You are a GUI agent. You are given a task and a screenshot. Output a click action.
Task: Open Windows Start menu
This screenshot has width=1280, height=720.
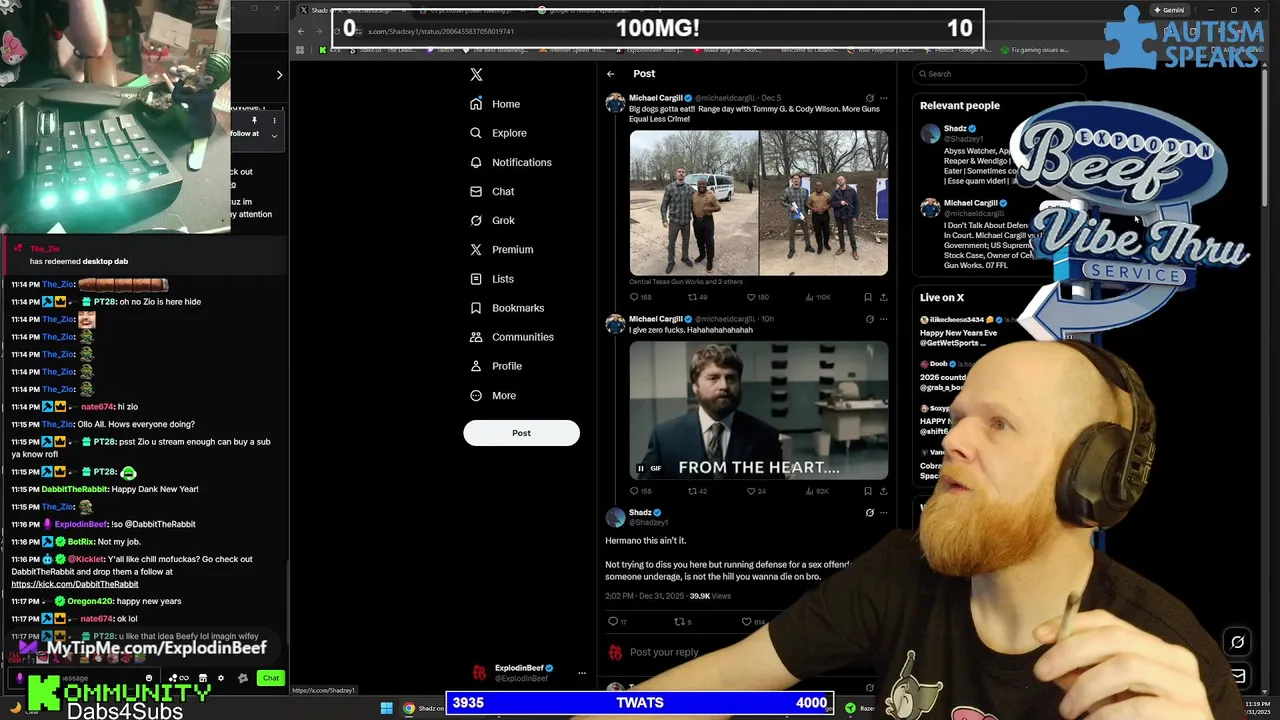pyautogui.click(x=386, y=708)
